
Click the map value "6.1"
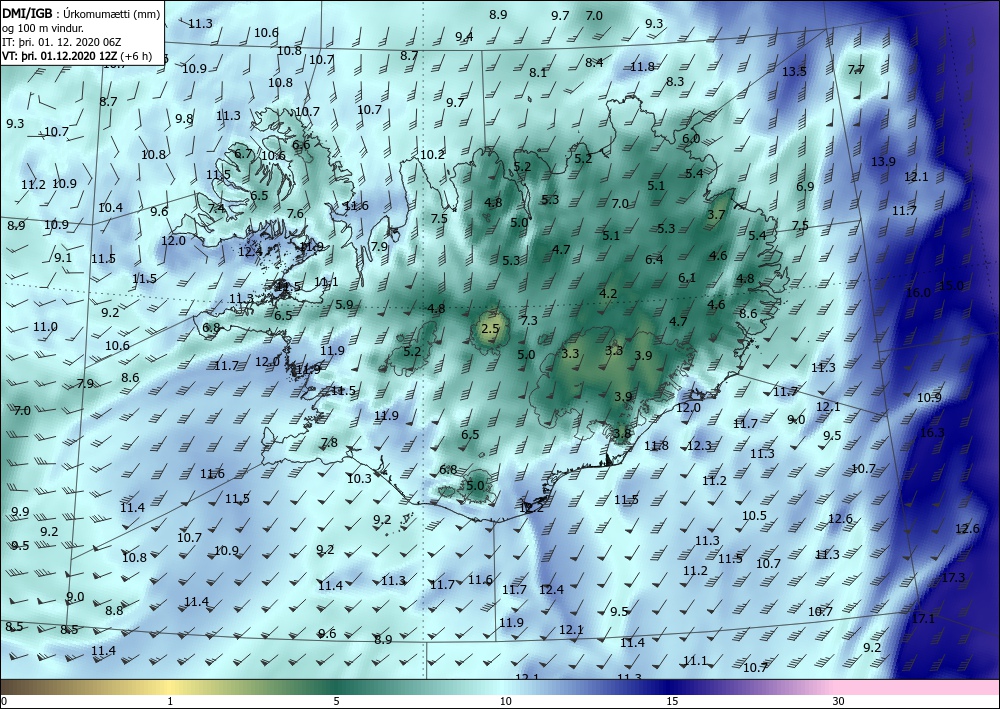coord(687,277)
